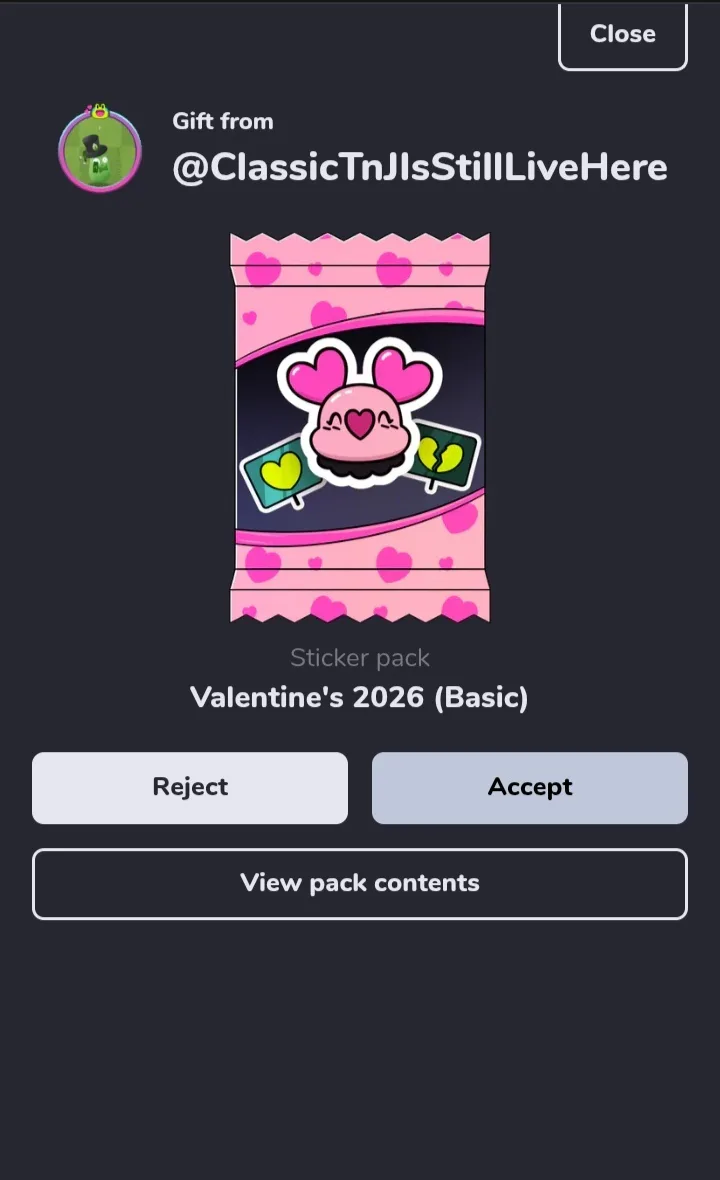Open the gift sender's avatar

pyautogui.click(x=100, y=151)
